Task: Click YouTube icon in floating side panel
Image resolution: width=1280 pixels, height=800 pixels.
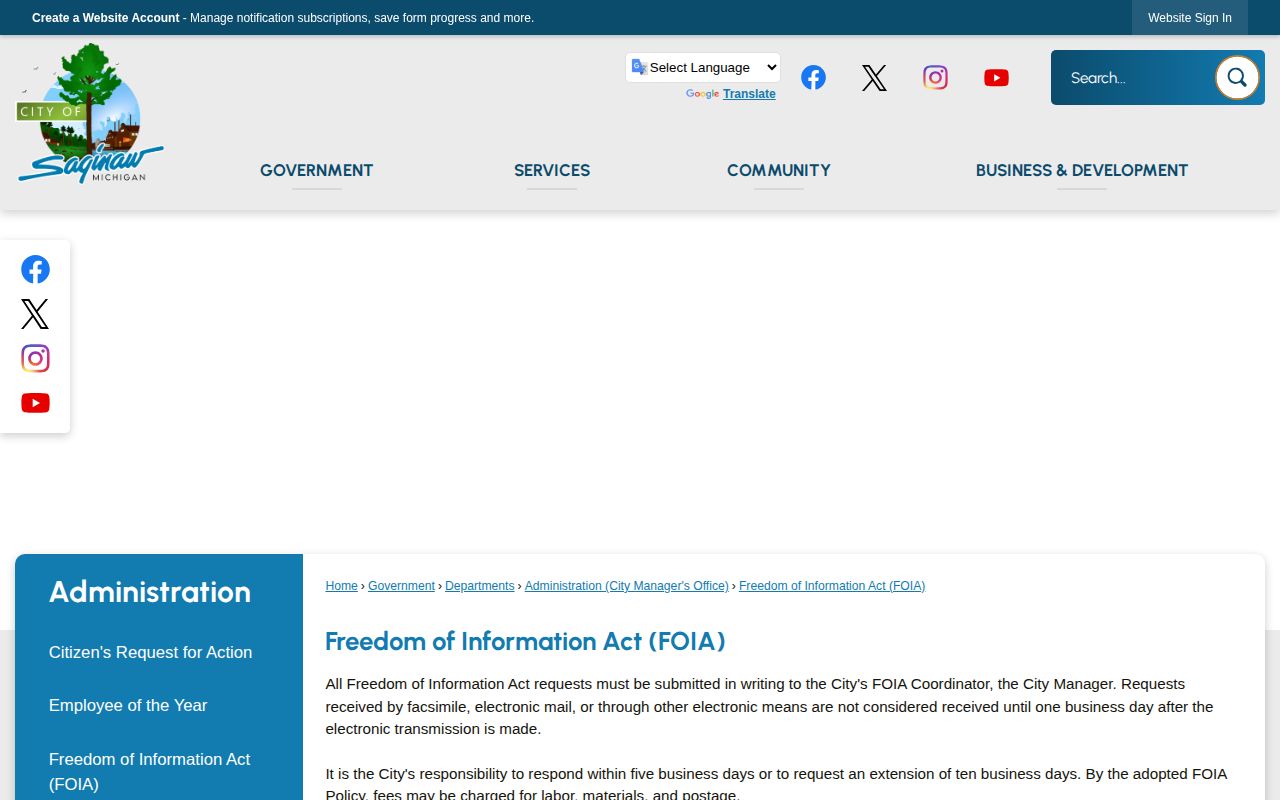Action: coord(35,403)
